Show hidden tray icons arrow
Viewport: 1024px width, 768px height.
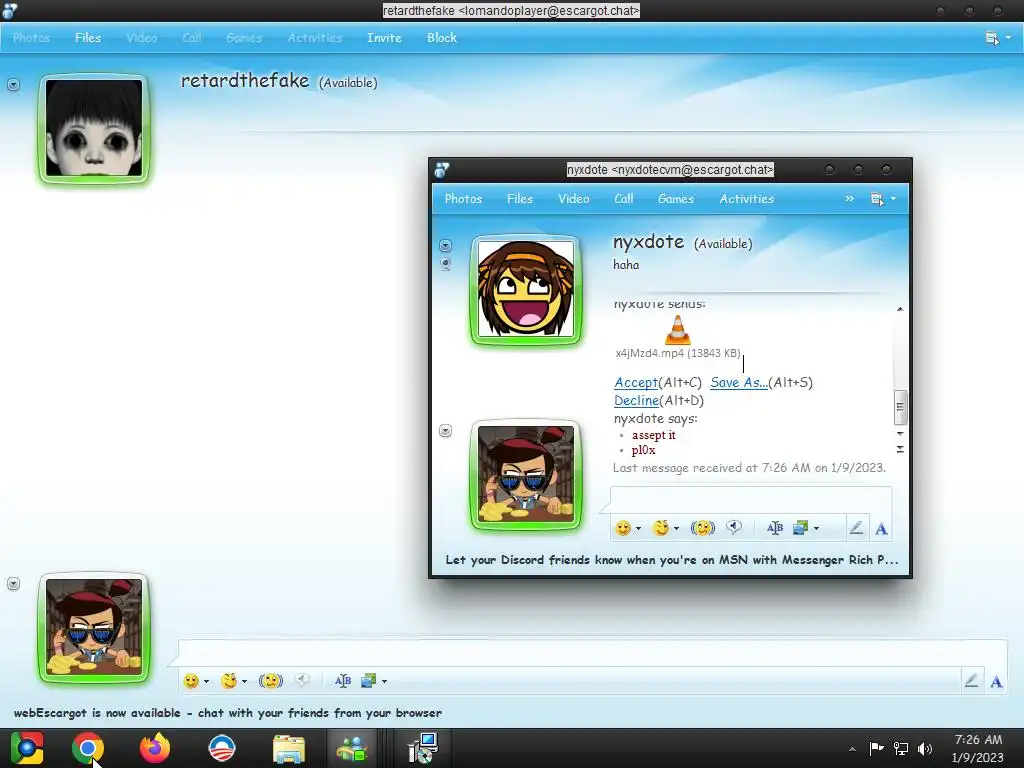pyautogui.click(x=852, y=749)
